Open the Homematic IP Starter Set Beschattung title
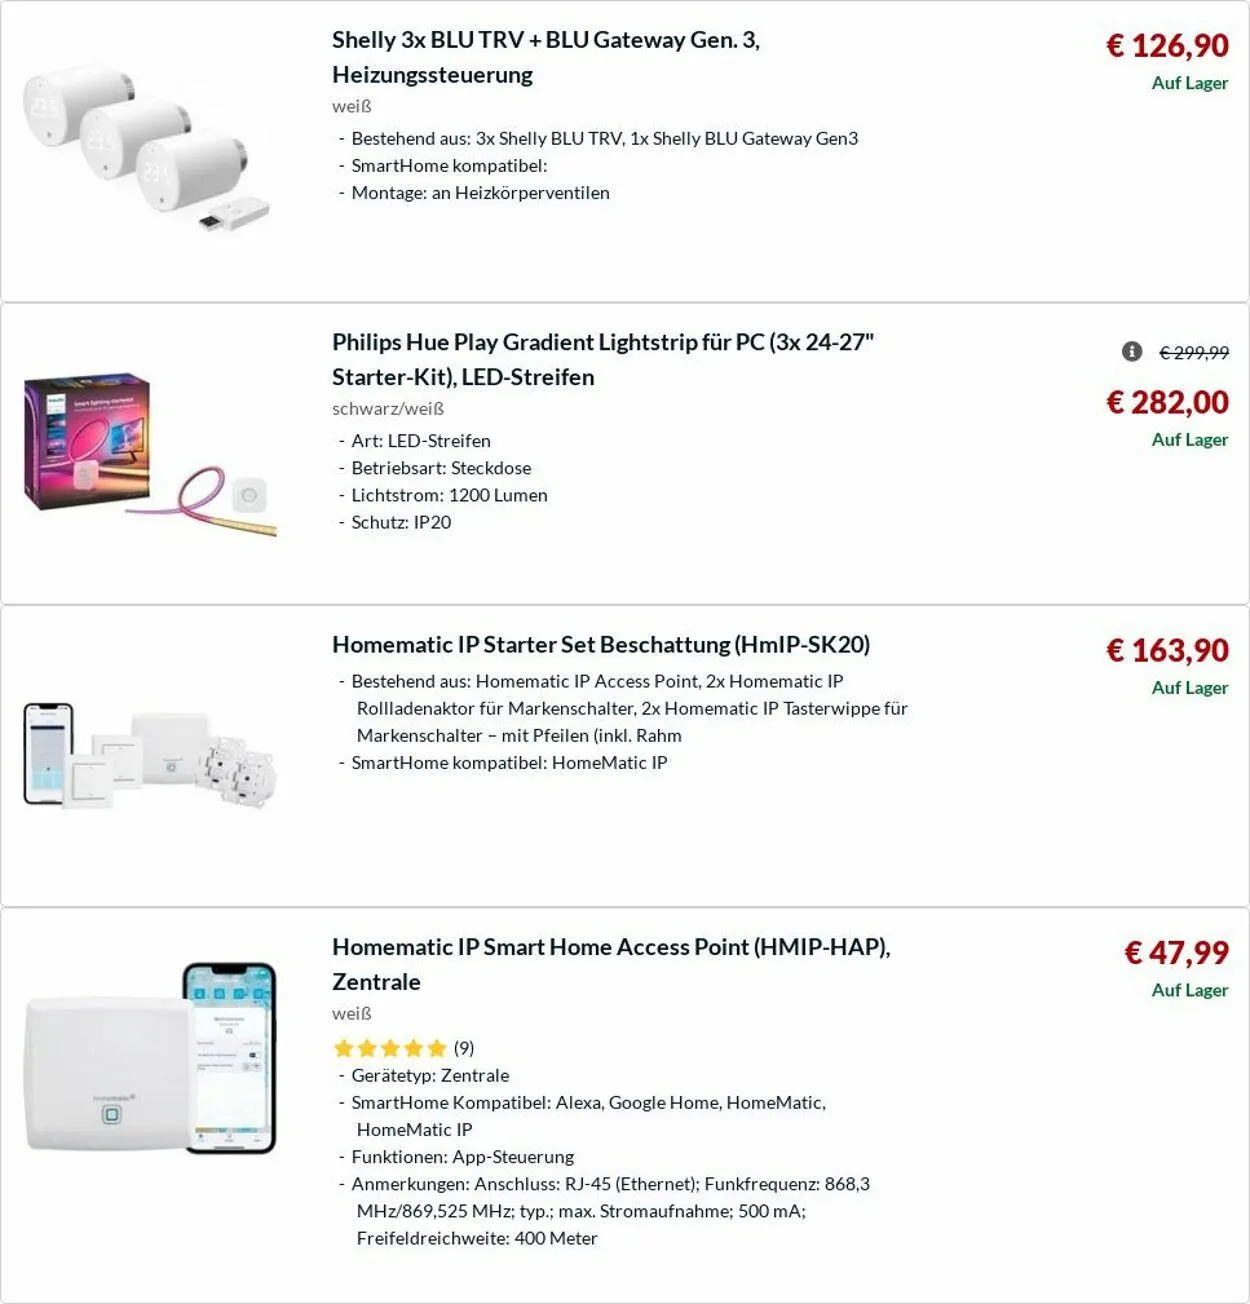Screen dimensions: 1250x1304 [601, 644]
